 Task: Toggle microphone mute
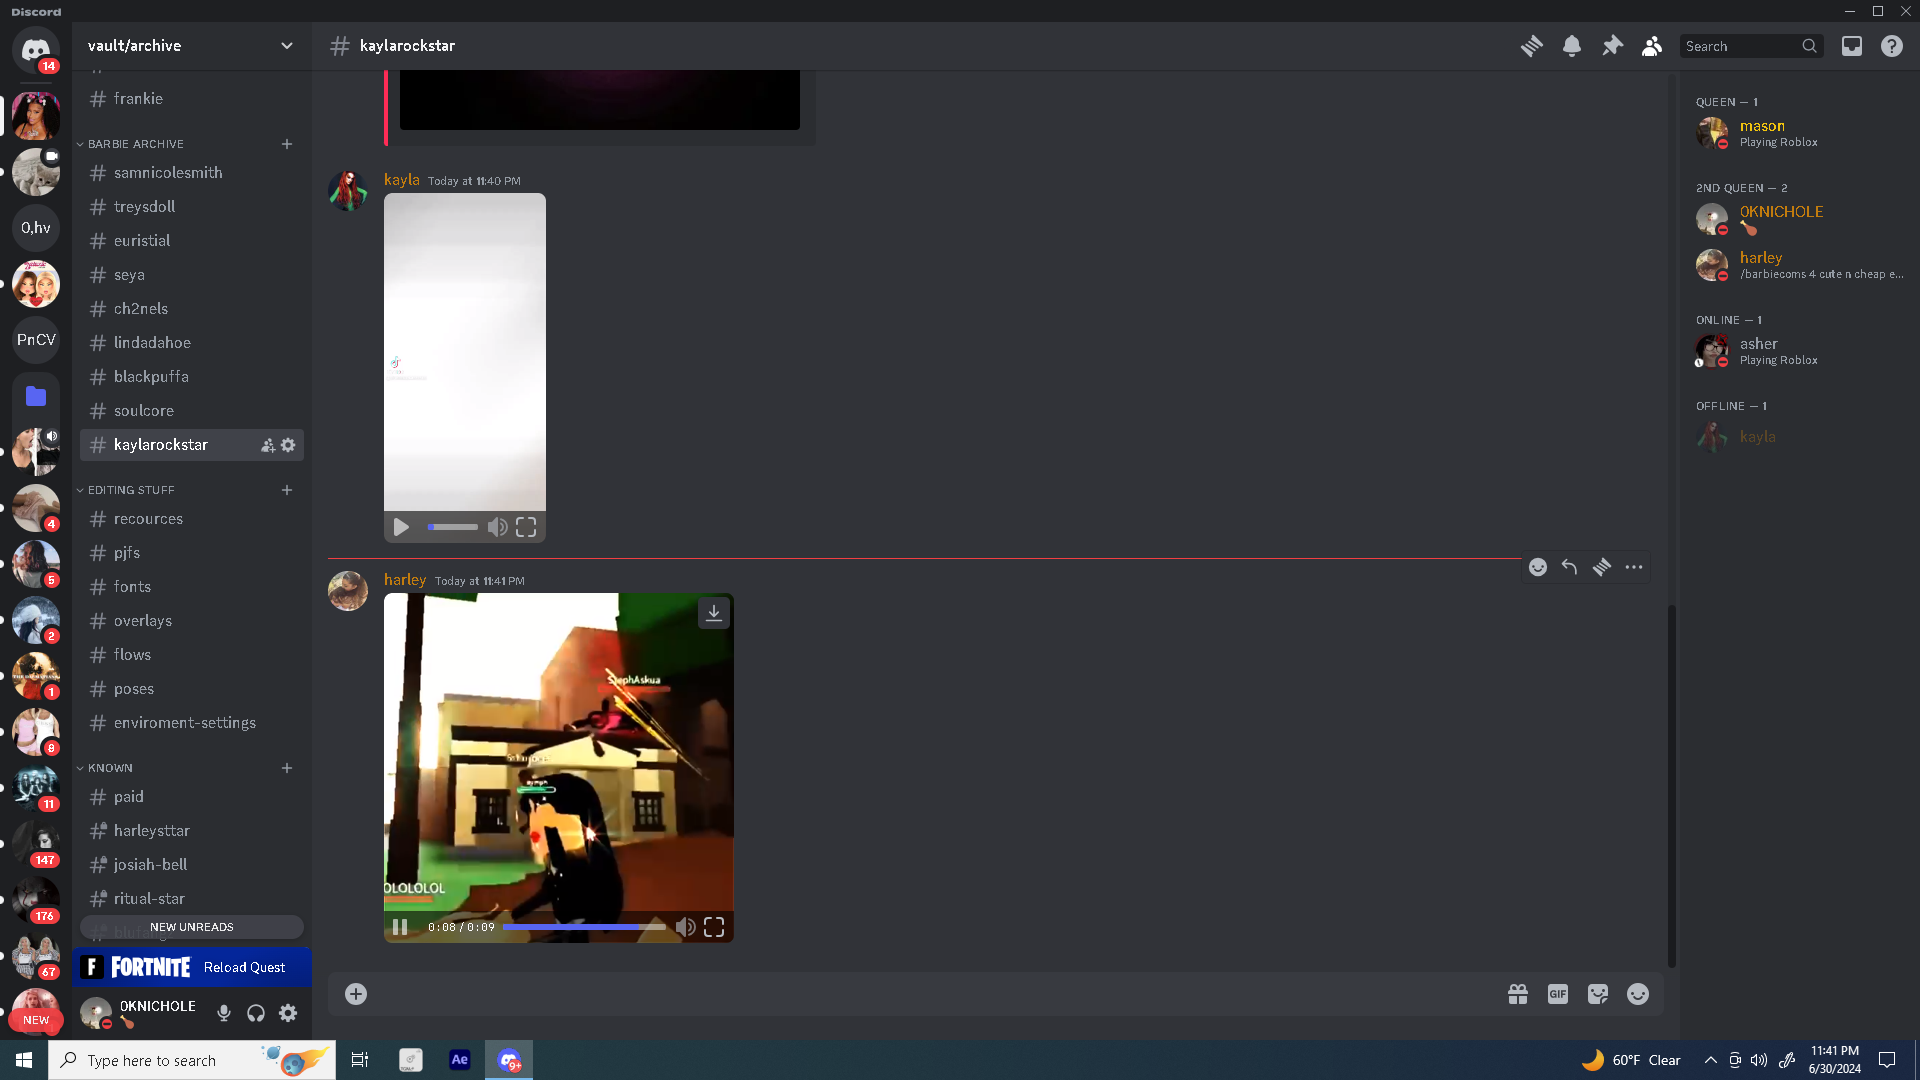click(x=224, y=1013)
